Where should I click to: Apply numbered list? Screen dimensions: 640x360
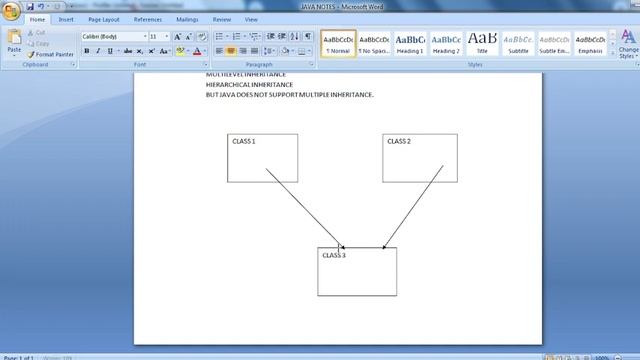(x=236, y=37)
